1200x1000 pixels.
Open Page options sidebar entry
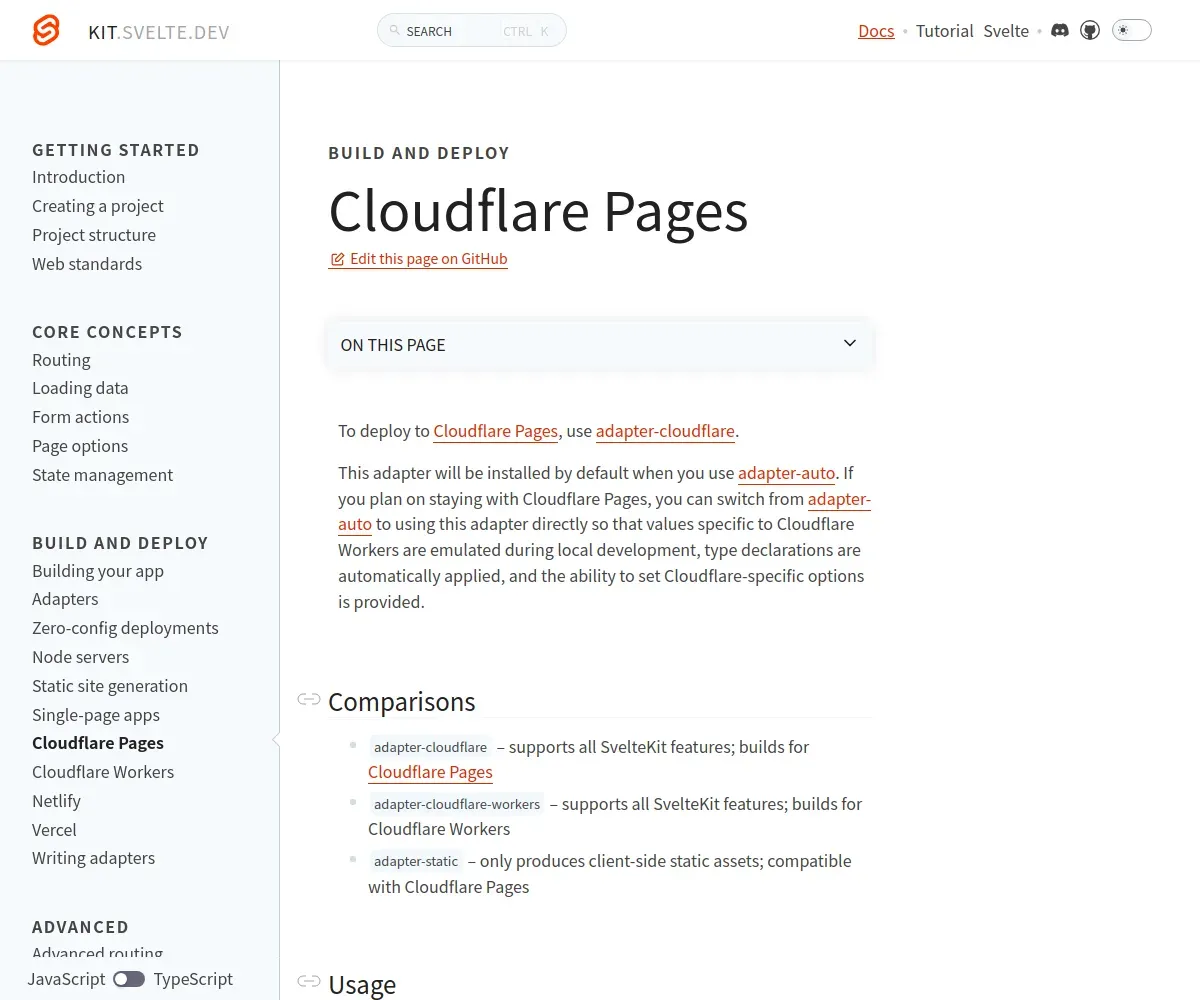[80, 446]
